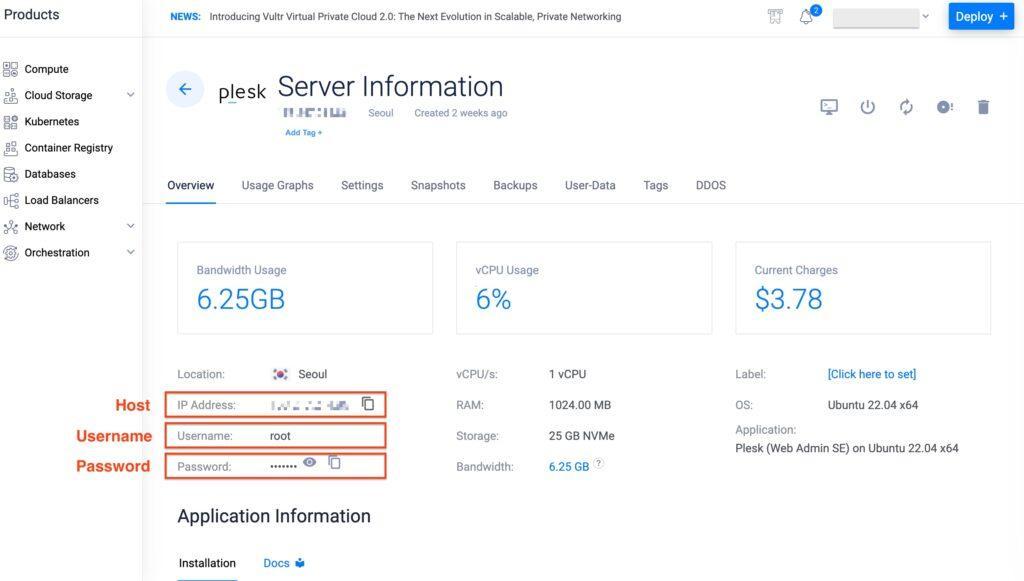Screen dimensions: 1024x581
Task: Click the Orchestration sidebar icon
Action: 10,253
